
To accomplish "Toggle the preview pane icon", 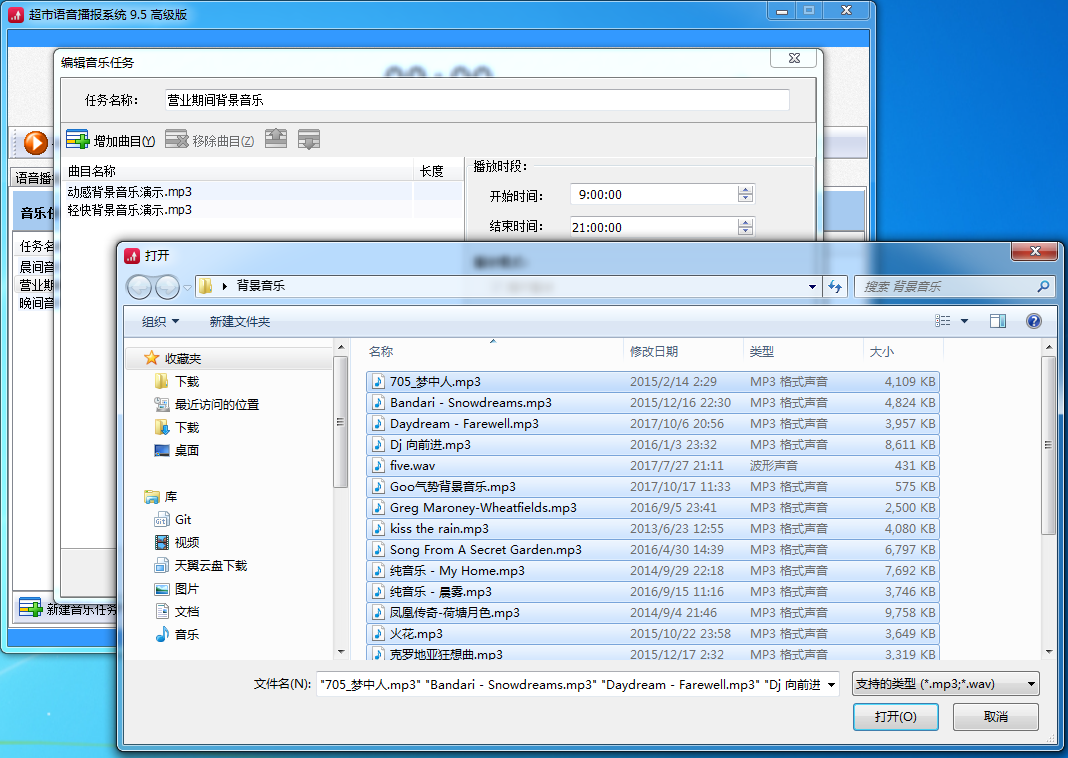I will pyautogui.click(x=998, y=321).
